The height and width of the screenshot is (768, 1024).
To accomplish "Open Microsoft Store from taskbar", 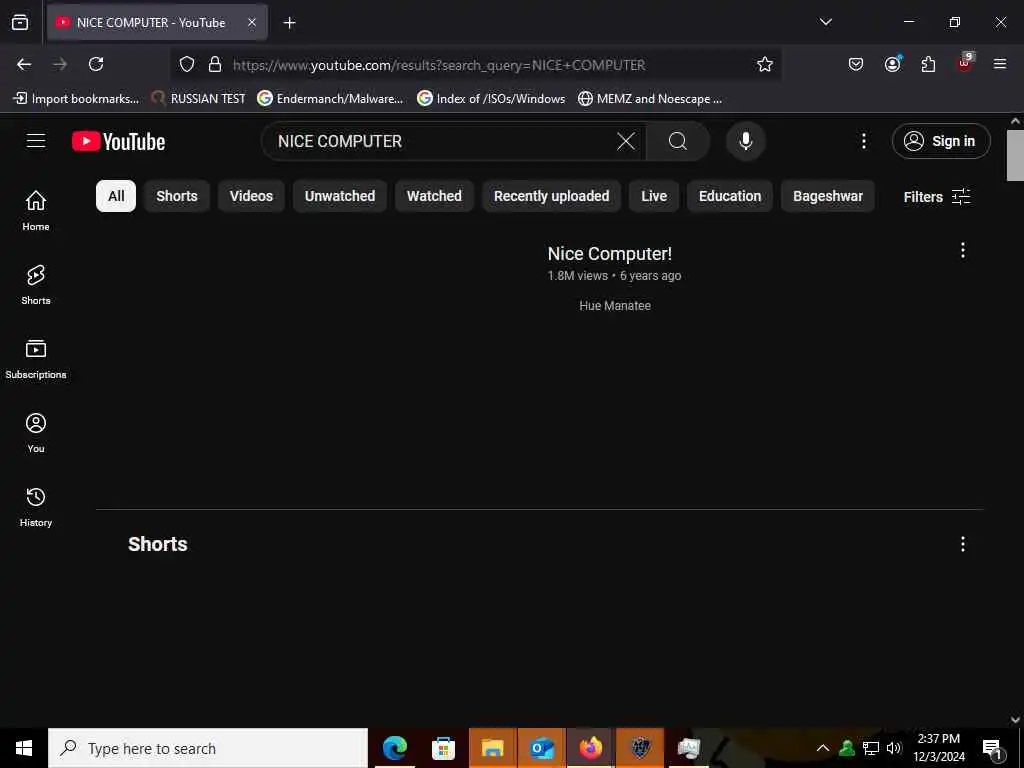I will point(443,748).
